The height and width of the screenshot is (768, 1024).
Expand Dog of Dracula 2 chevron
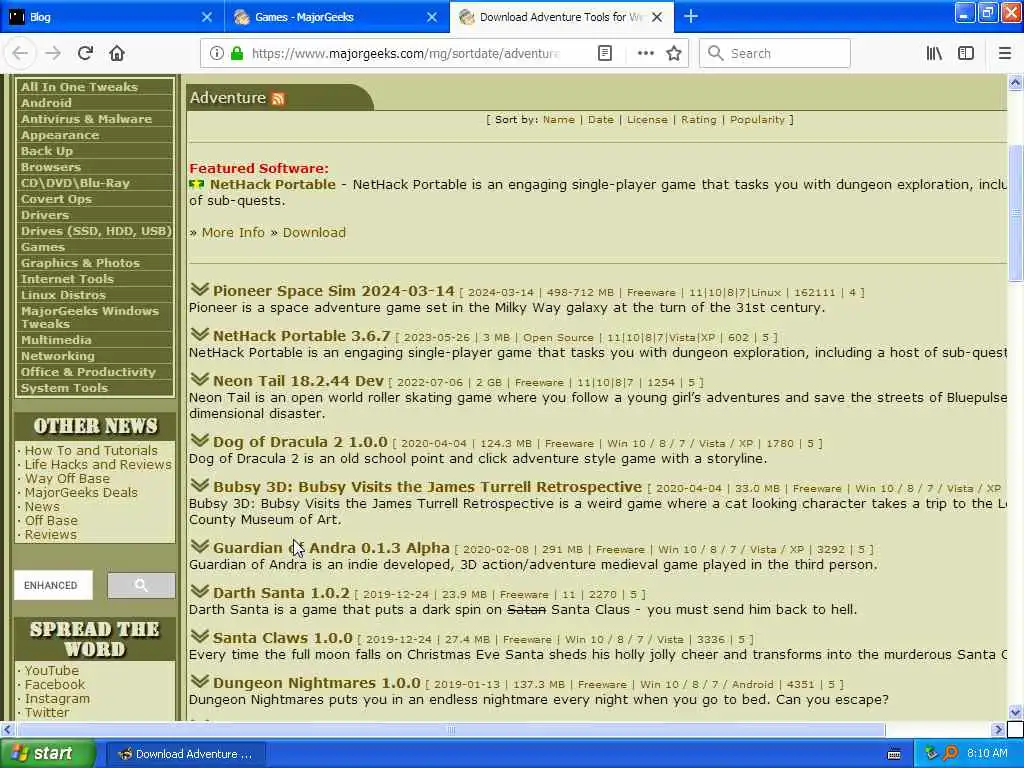(x=200, y=440)
